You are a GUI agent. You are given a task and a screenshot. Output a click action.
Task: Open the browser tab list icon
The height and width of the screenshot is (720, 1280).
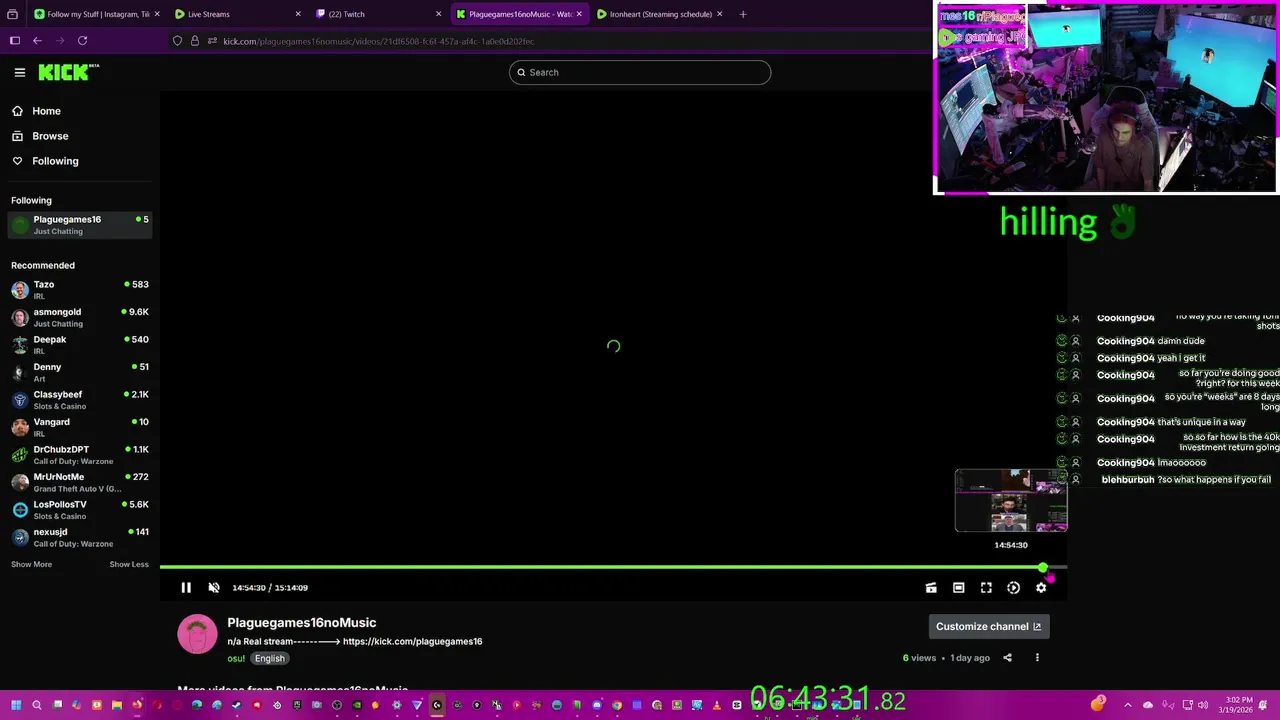click(x=12, y=14)
